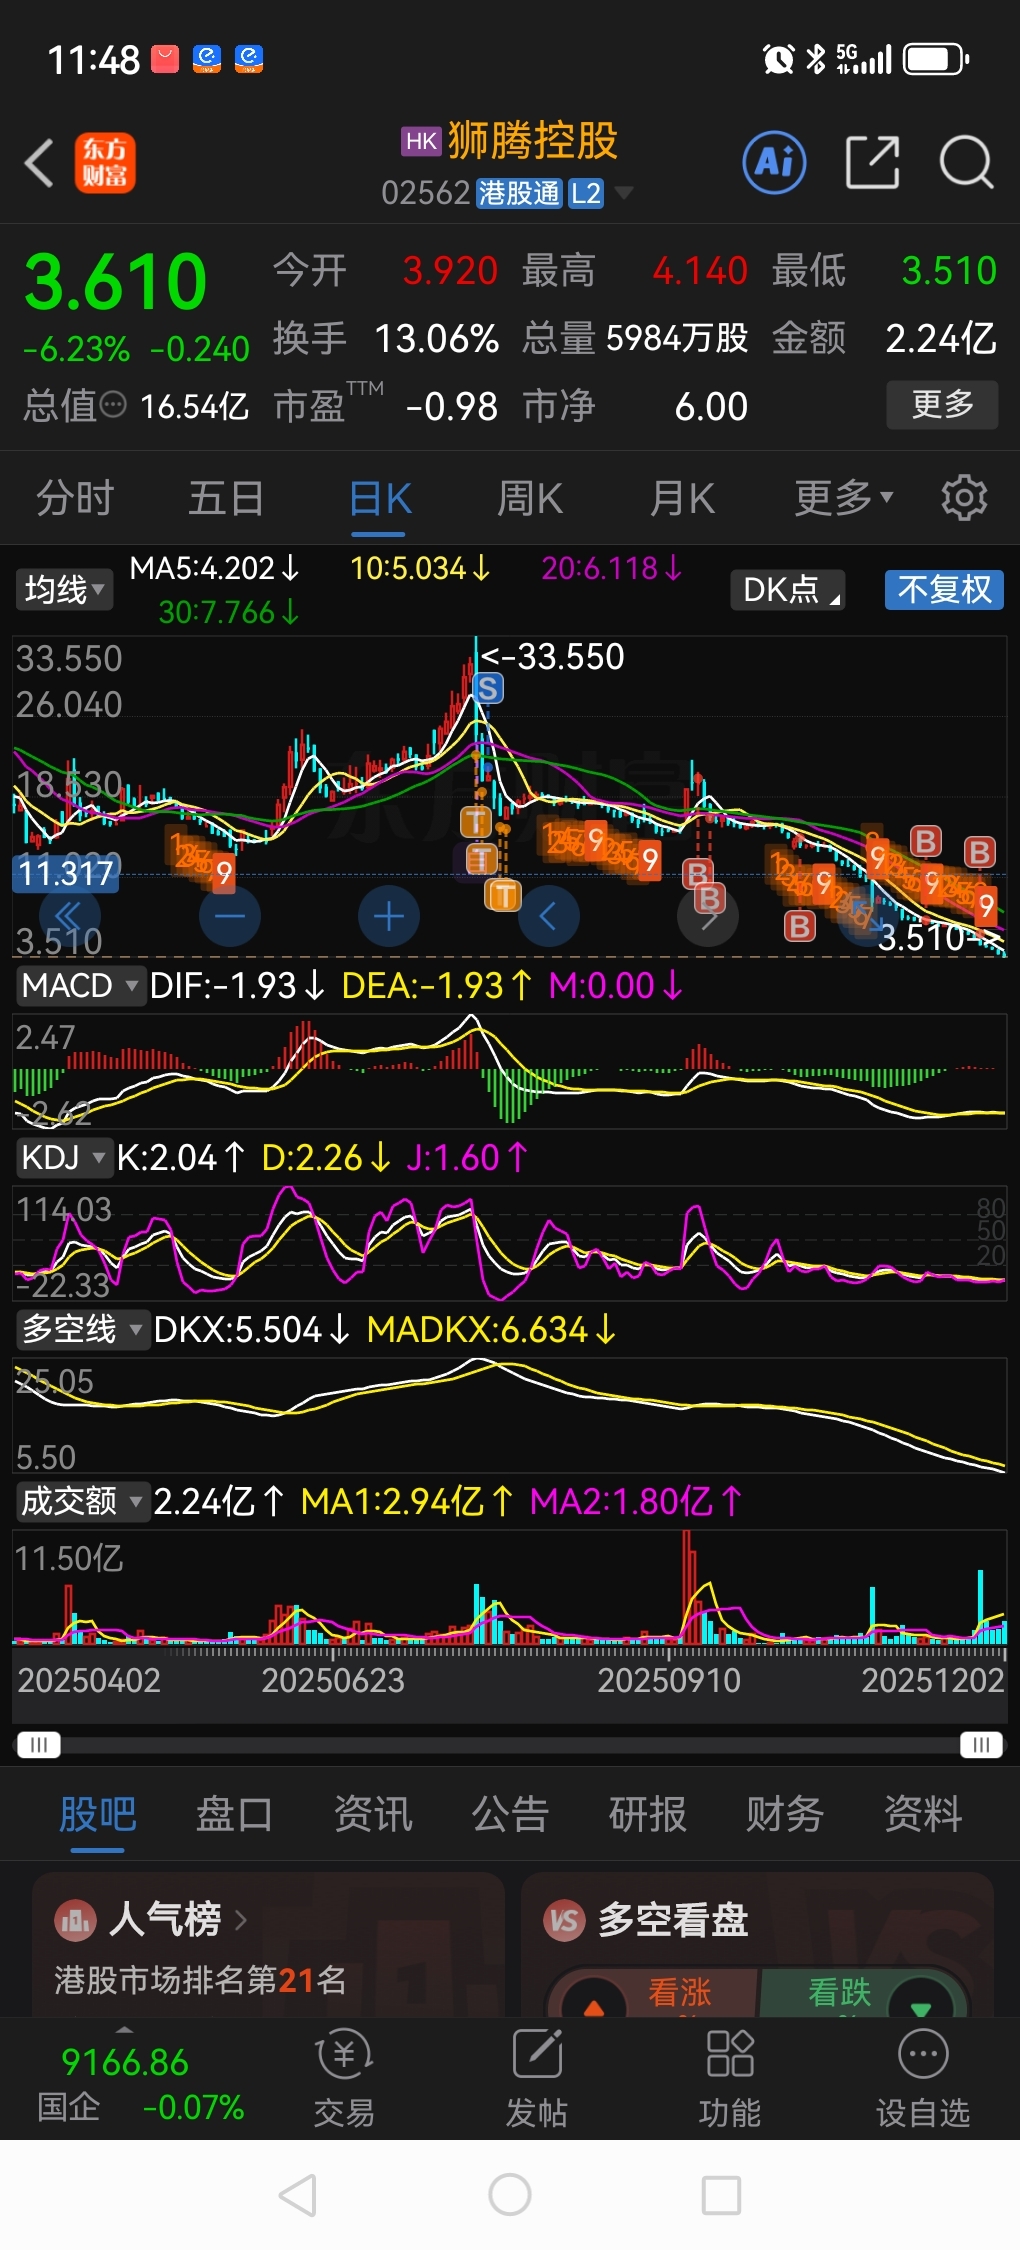1020x2250 pixels.
Task: Switch to 五日 chart tab
Action: [226, 498]
